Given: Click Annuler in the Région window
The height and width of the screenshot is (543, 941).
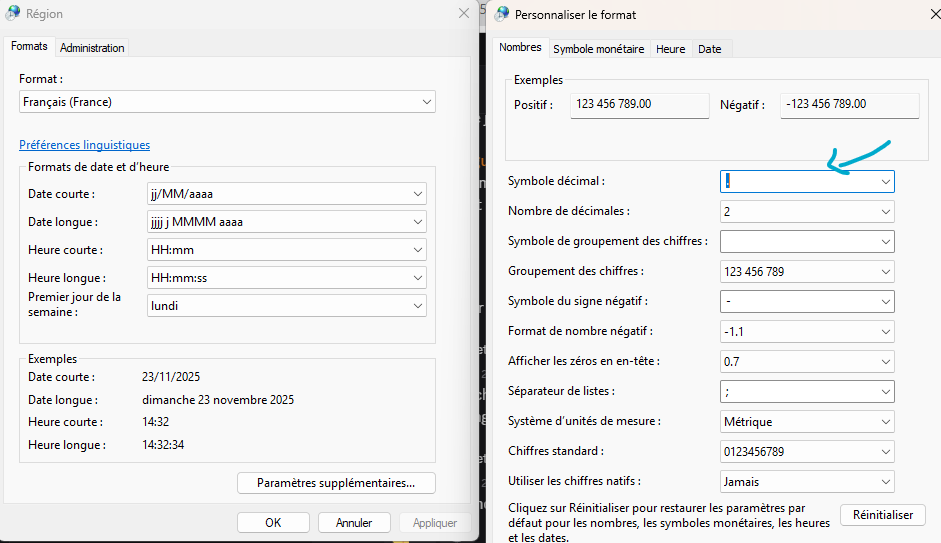Looking at the screenshot, I should (x=354, y=523).
